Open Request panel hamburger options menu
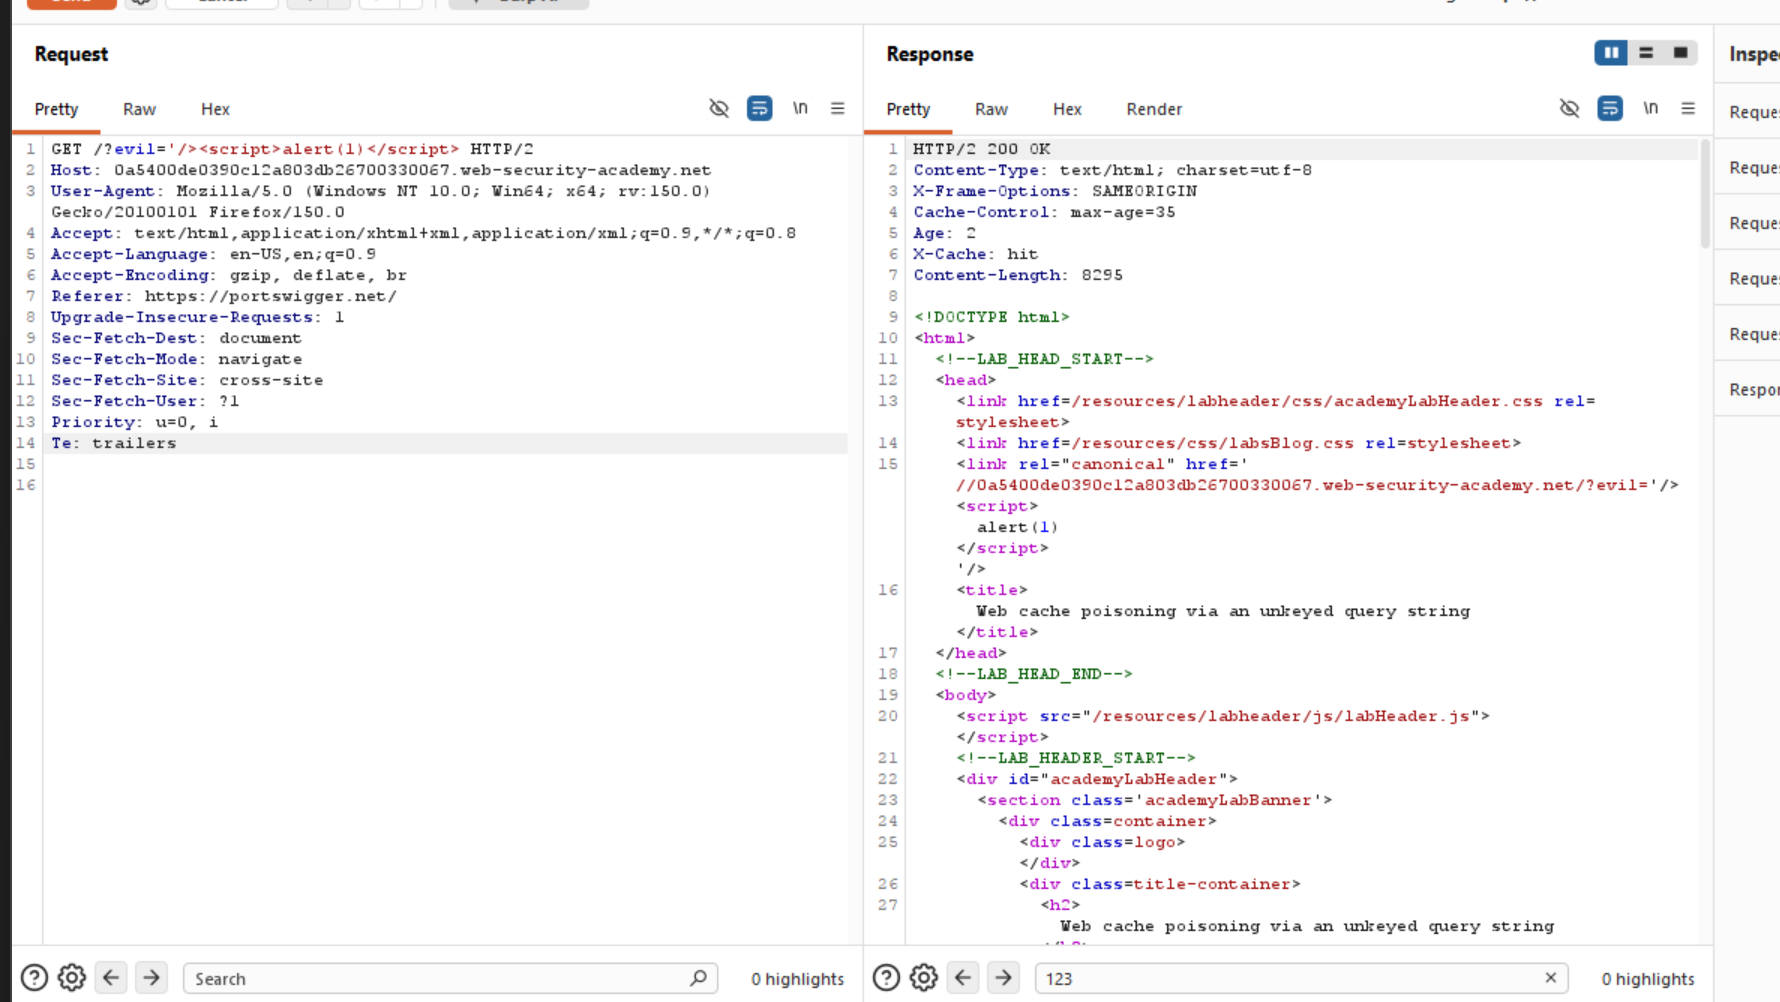This screenshot has width=1780, height=1002. (x=838, y=108)
